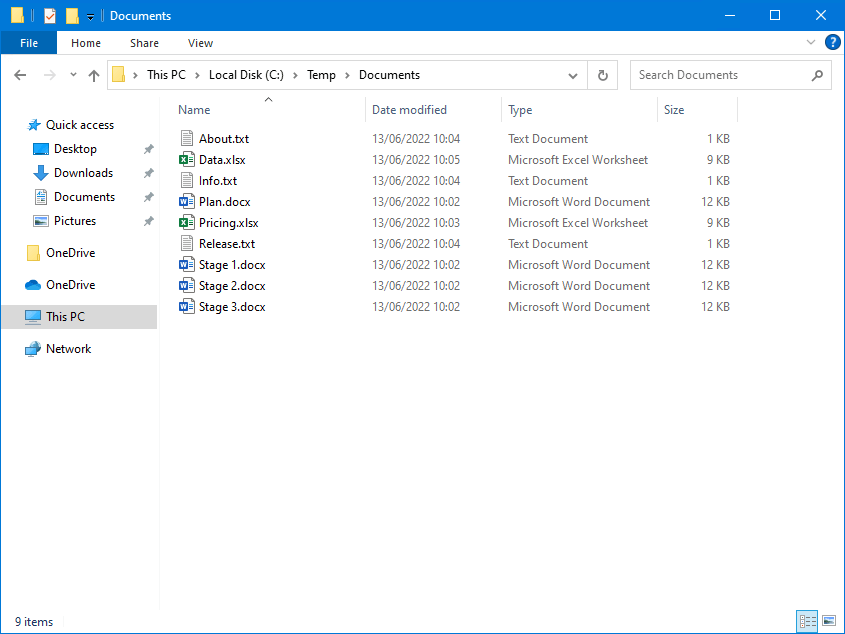The image size is (845, 634).
Task: Open the About.txt text document
Action: point(225,138)
